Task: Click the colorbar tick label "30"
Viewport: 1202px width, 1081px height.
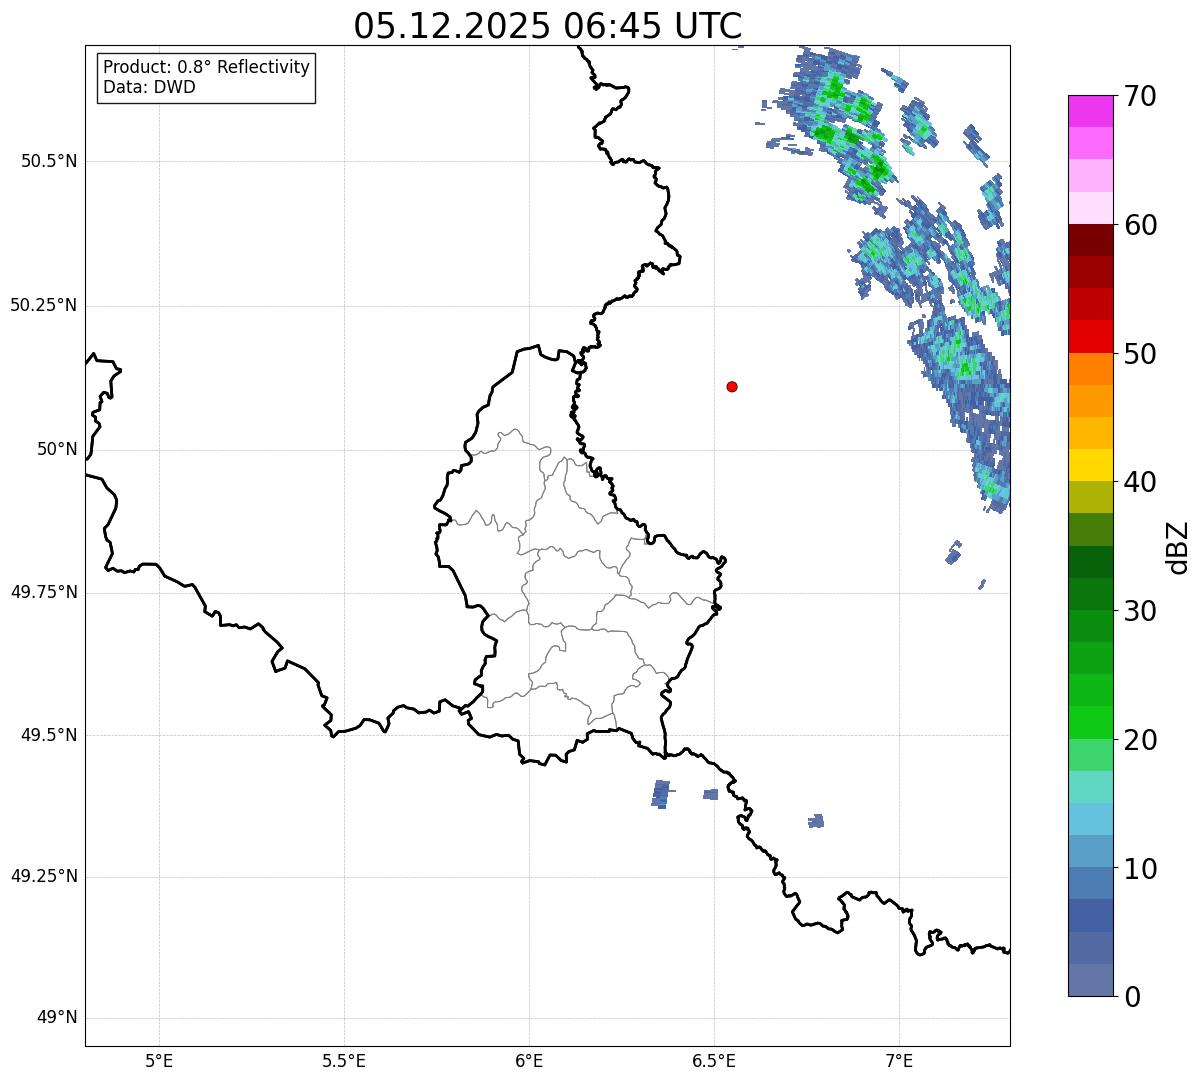Action: click(1139, 611)
